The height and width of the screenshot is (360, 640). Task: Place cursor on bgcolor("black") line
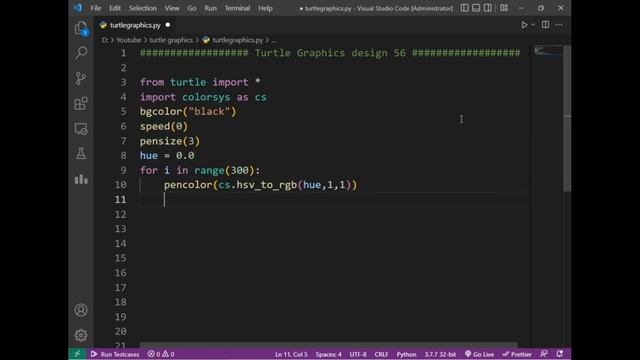pos(188,111)
